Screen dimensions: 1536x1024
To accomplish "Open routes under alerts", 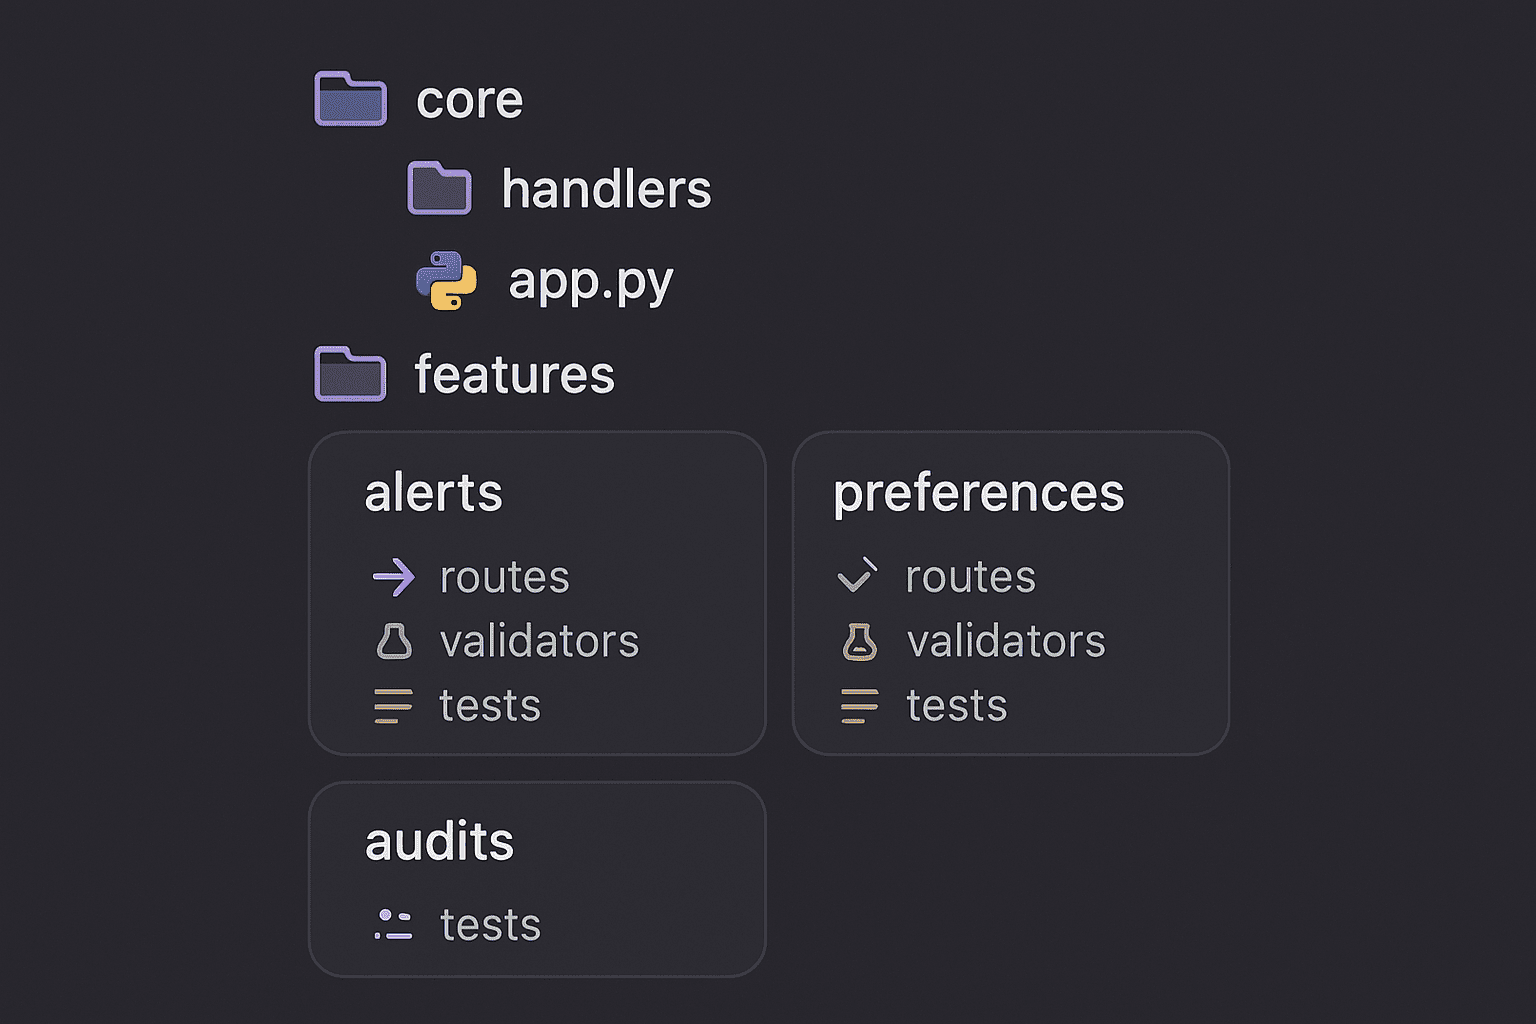I will tap(505, 577).
